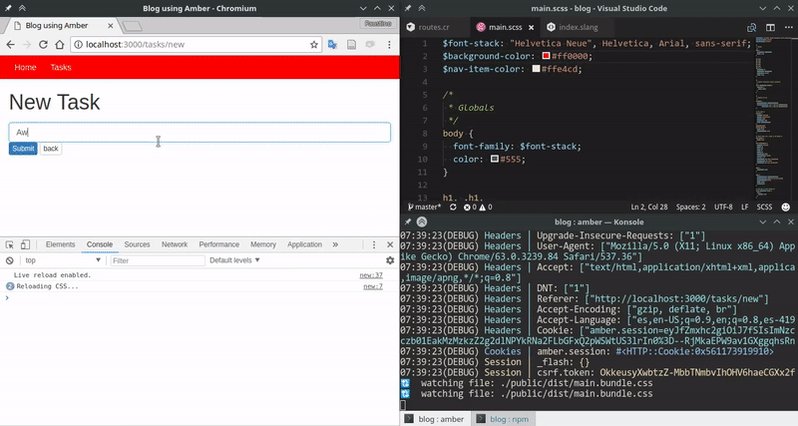Shade the Chromium window with double-arrow icon
The width and height of the screenshot is (798, 426).
[22, 8]
